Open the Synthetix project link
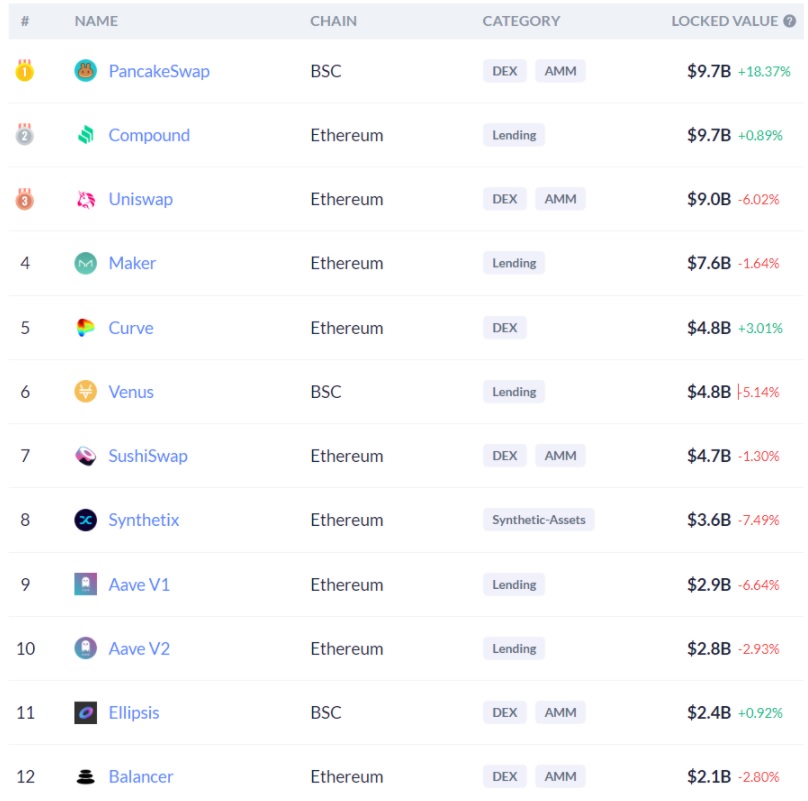Screen dimensions: 808x801 click(144, 520)
